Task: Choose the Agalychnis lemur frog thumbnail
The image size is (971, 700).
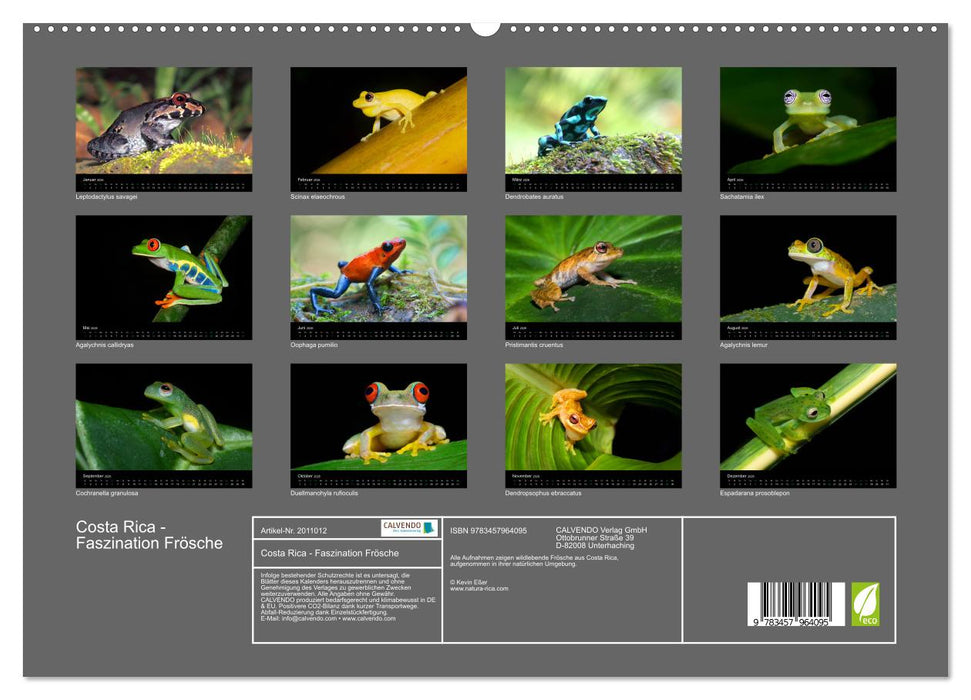Action: pyautogui.click(x=808, y=270)
